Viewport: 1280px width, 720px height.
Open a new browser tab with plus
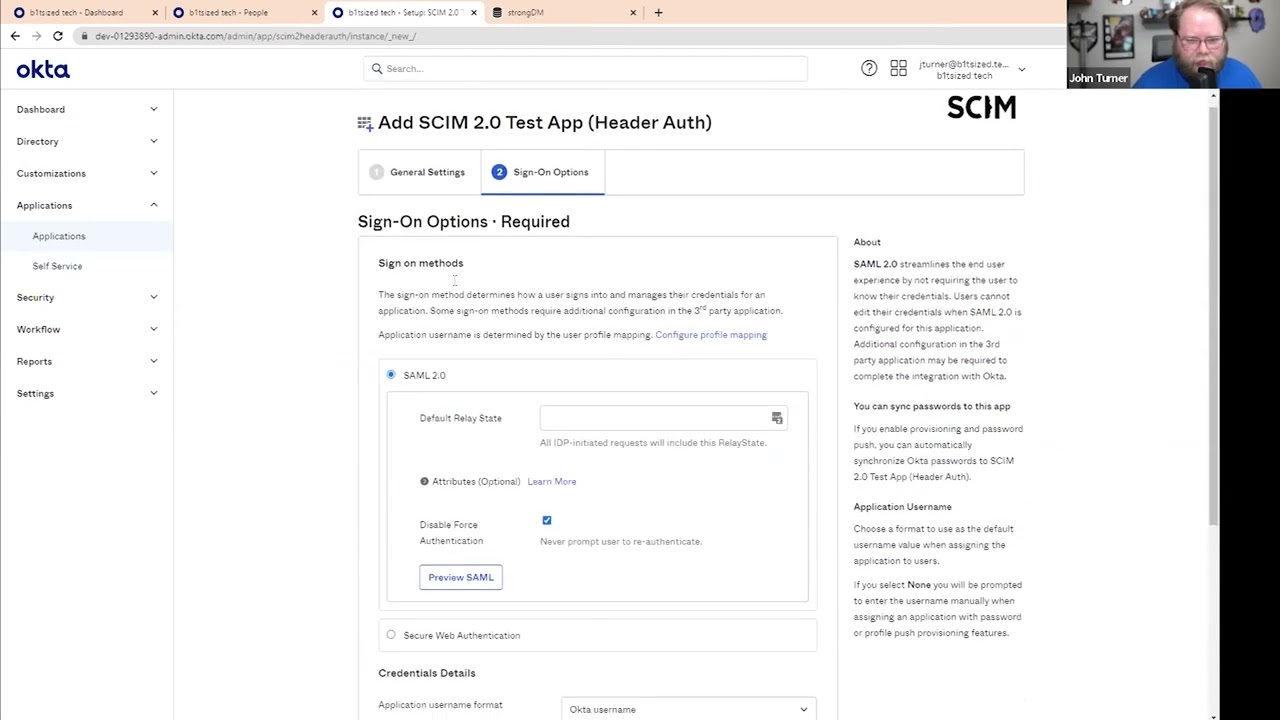point(658,13)
